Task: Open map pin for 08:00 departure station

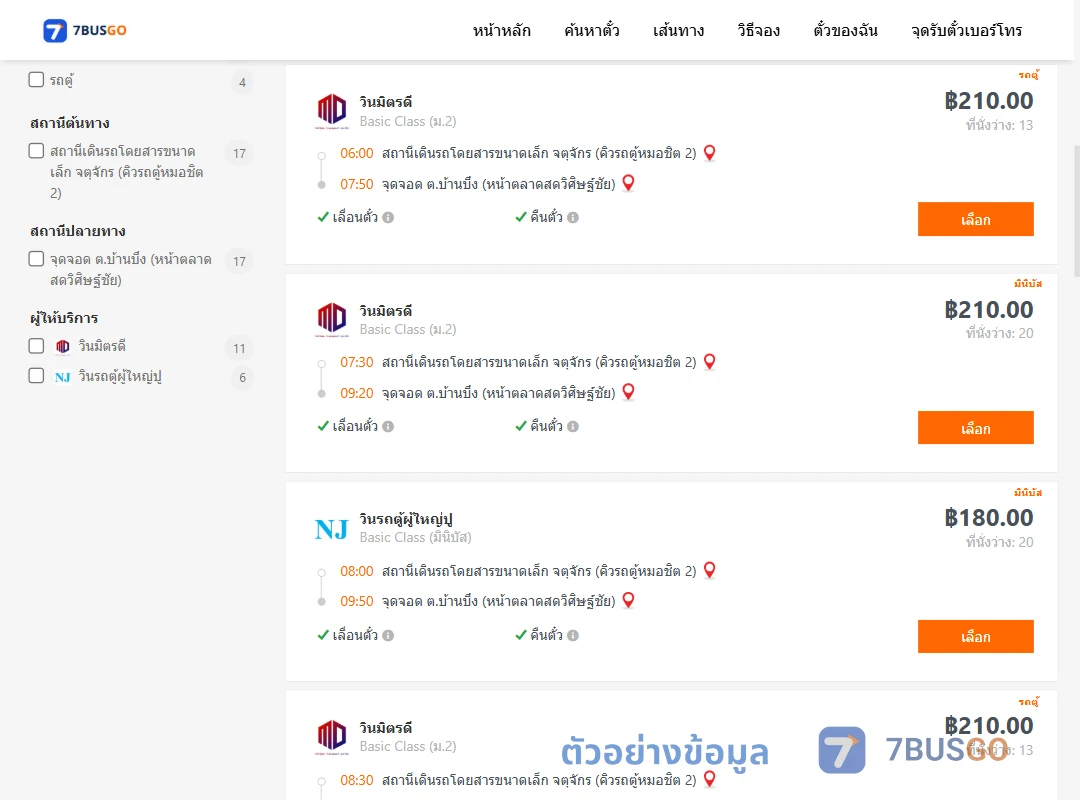Action: pos(709,571)
